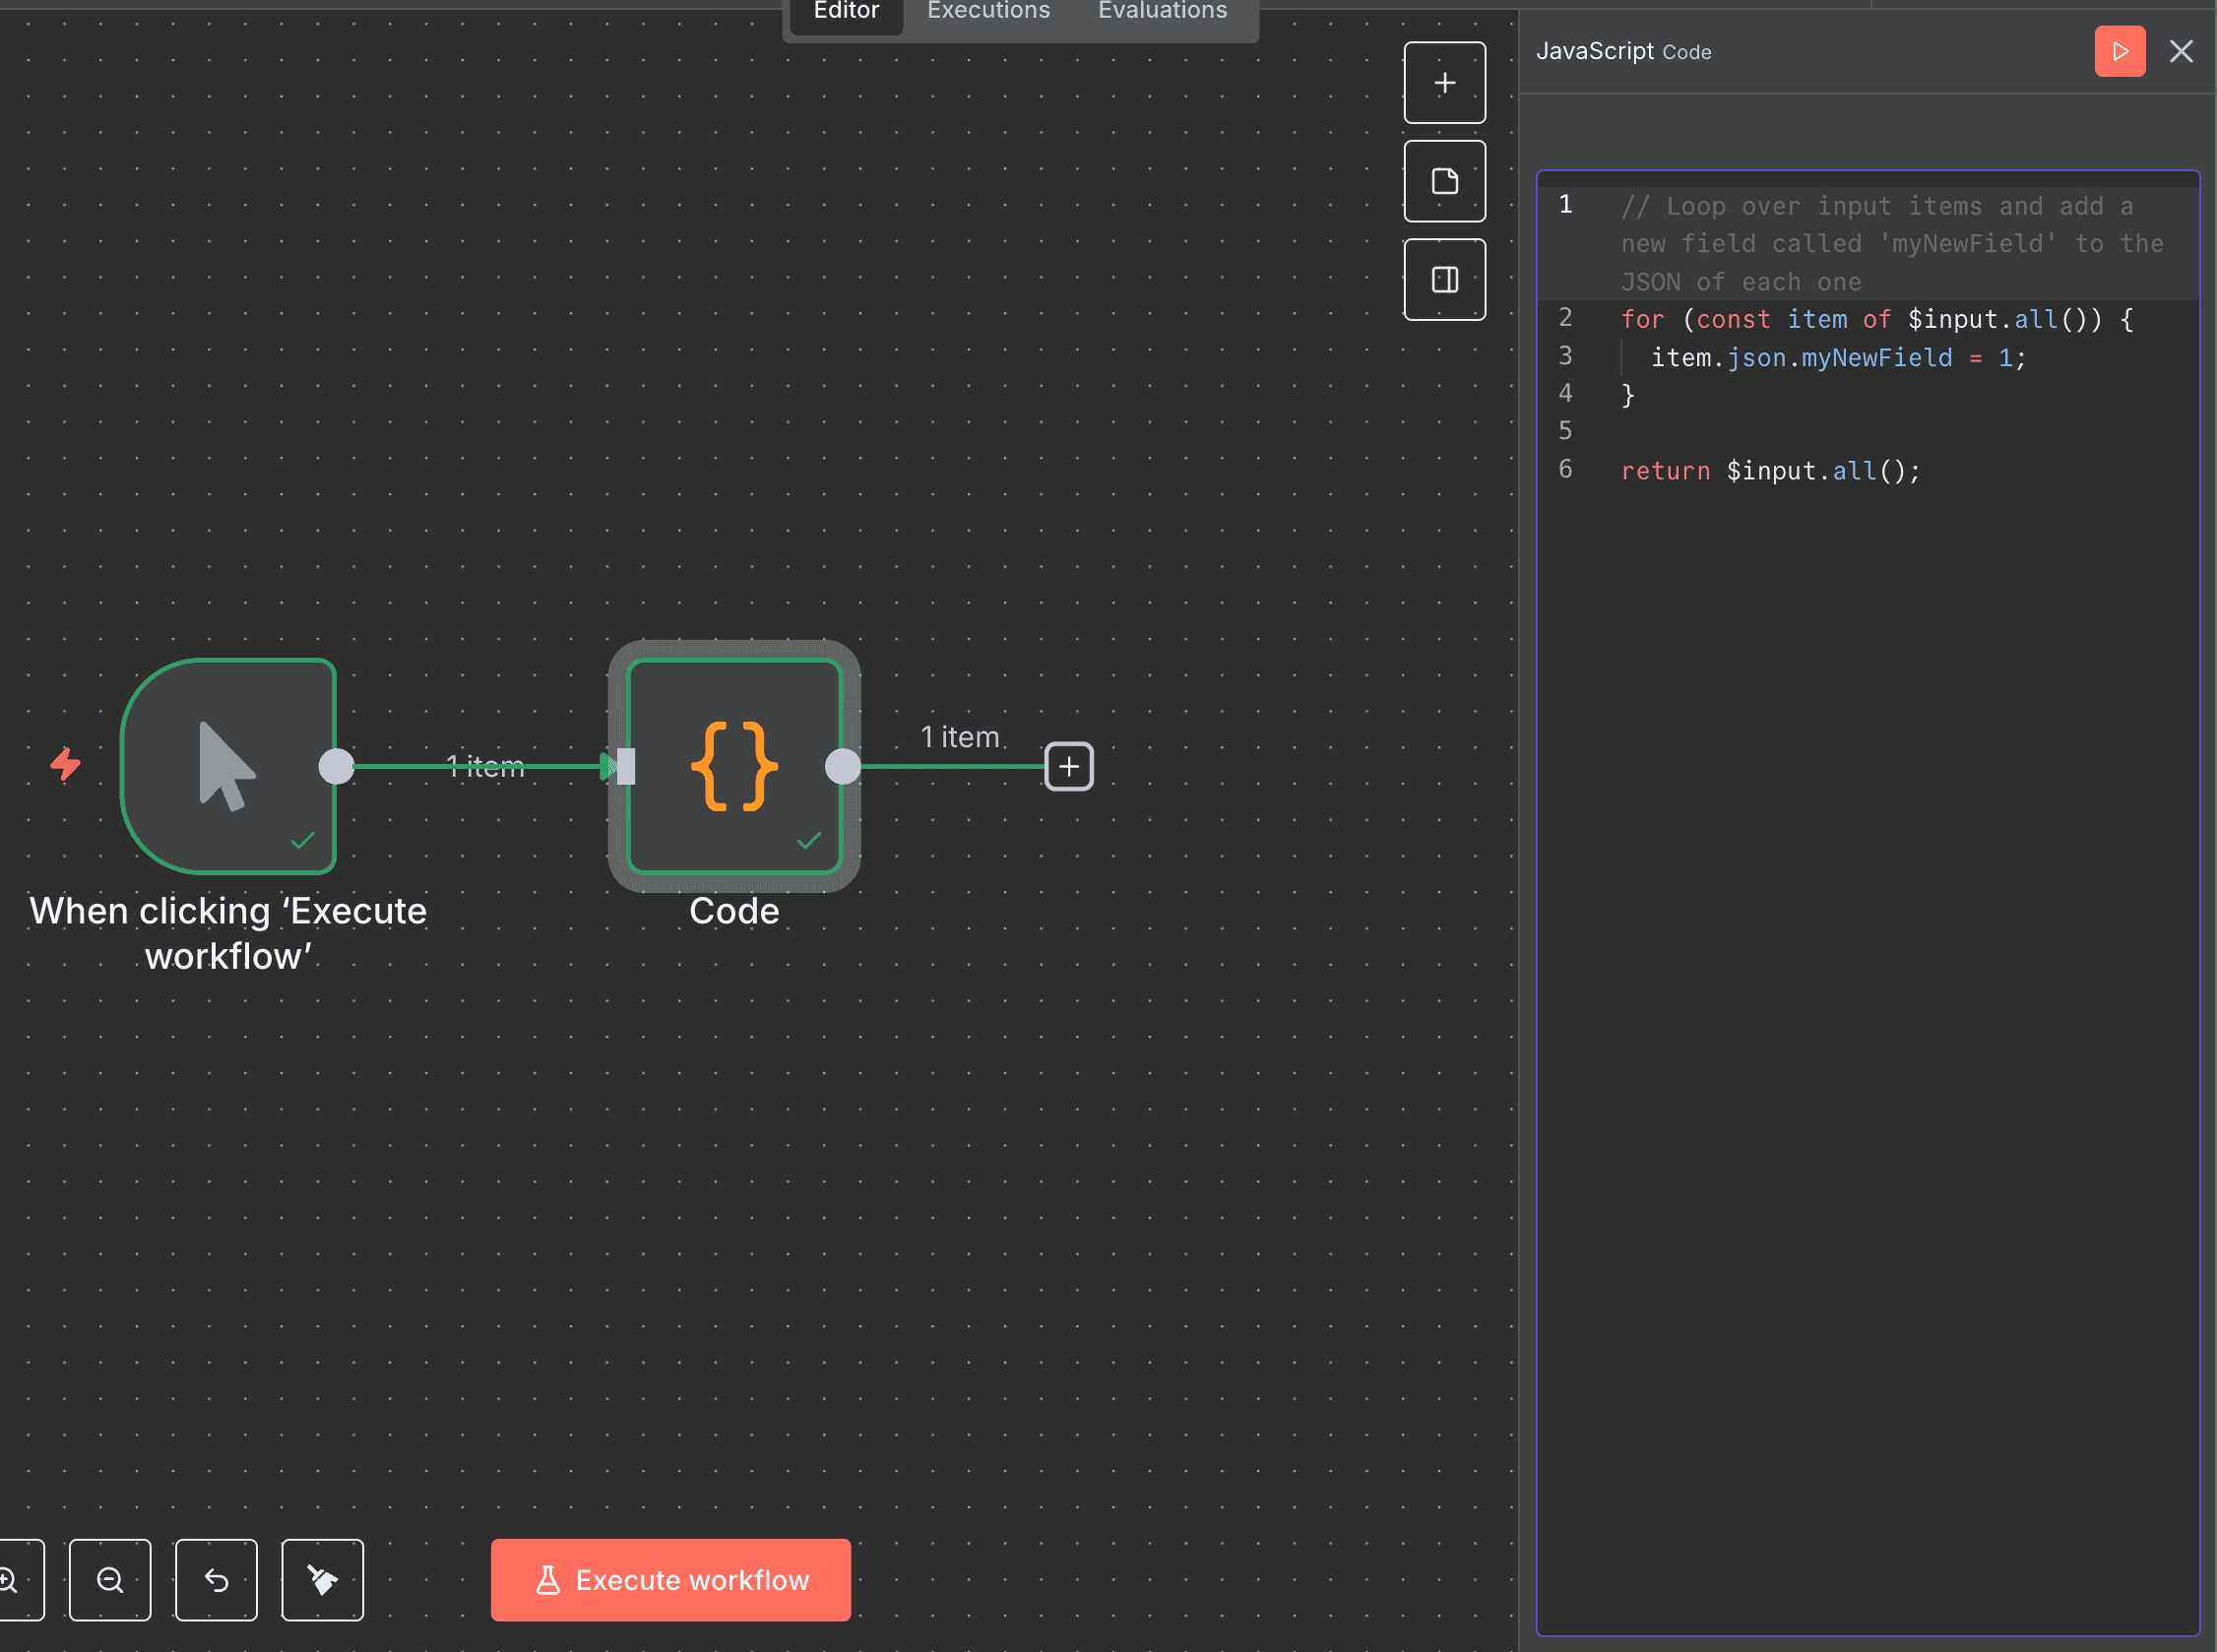Click the add node plus button
2217x1652 pixels.
pyautogui.click(x=1444, y=83)
